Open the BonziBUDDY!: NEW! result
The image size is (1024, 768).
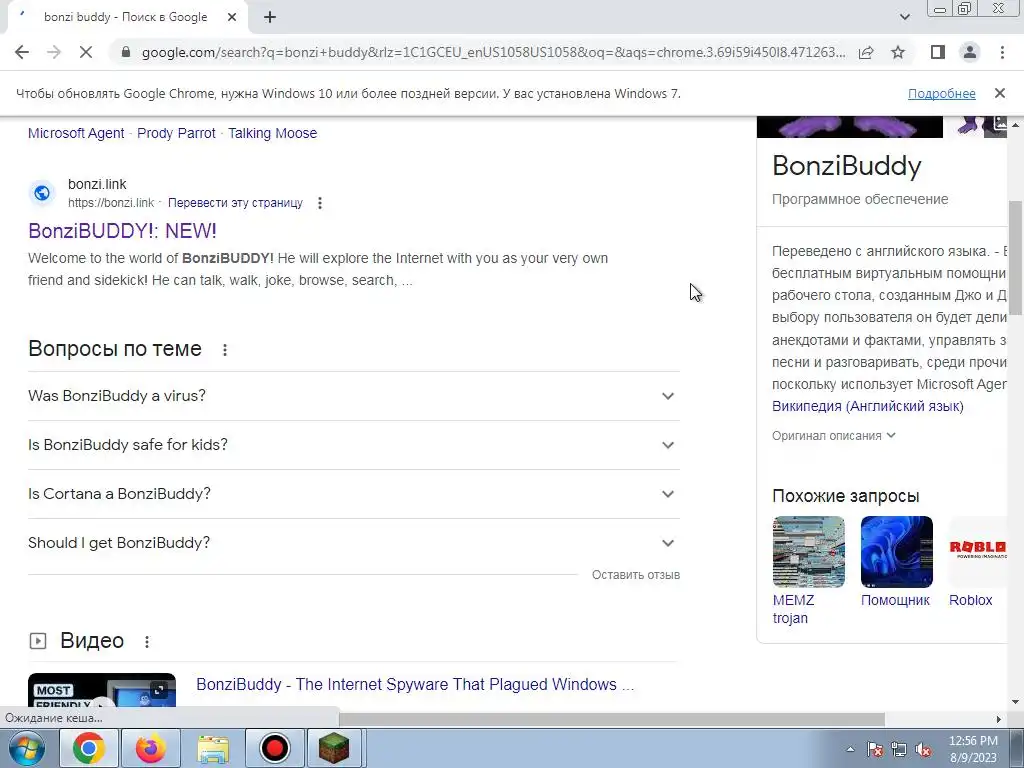pos(122,231)
